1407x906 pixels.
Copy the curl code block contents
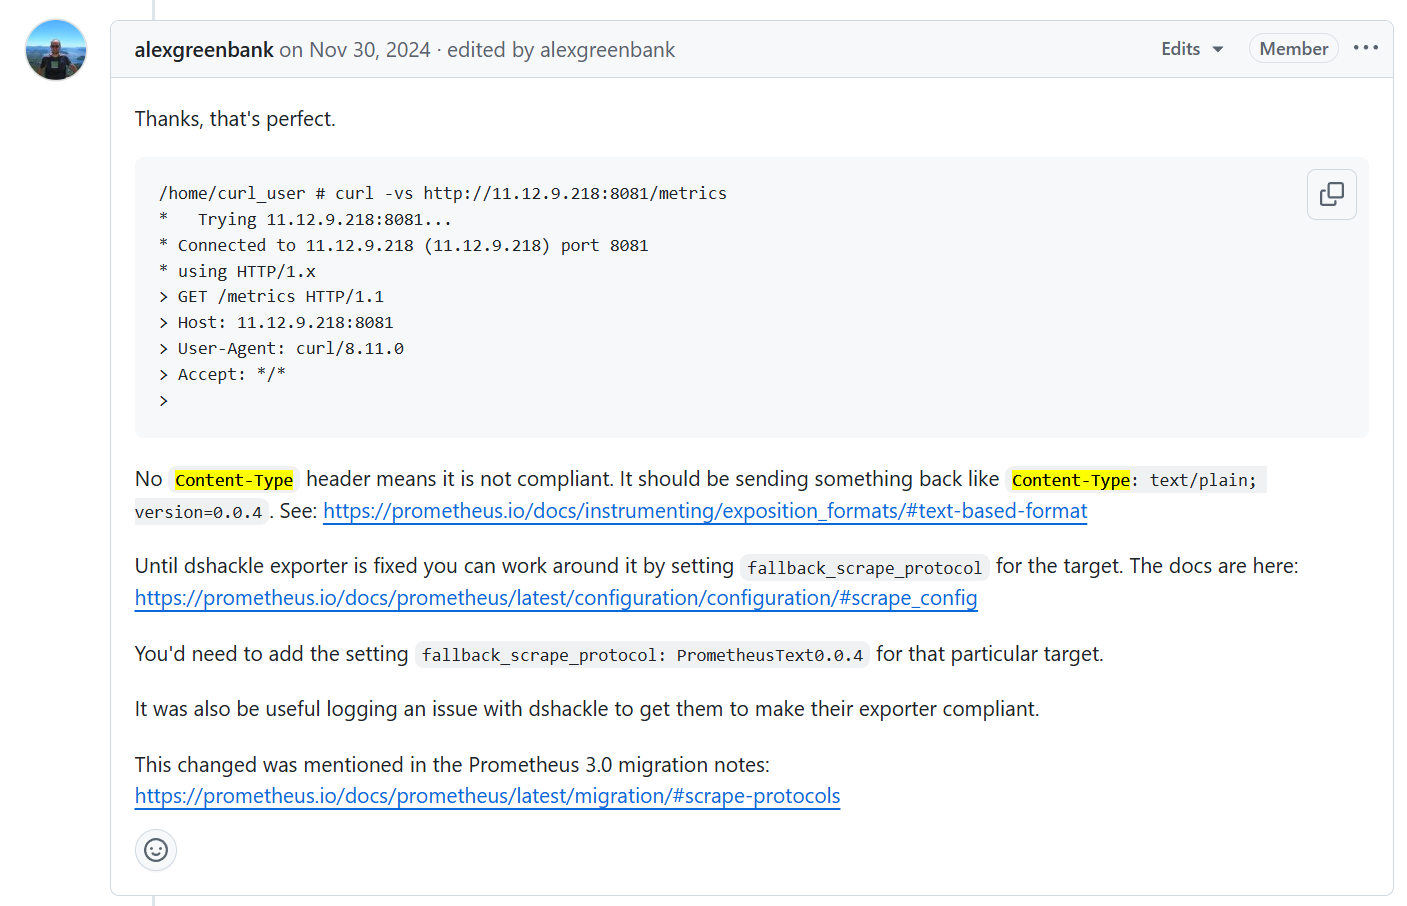tap(1331, 194)
